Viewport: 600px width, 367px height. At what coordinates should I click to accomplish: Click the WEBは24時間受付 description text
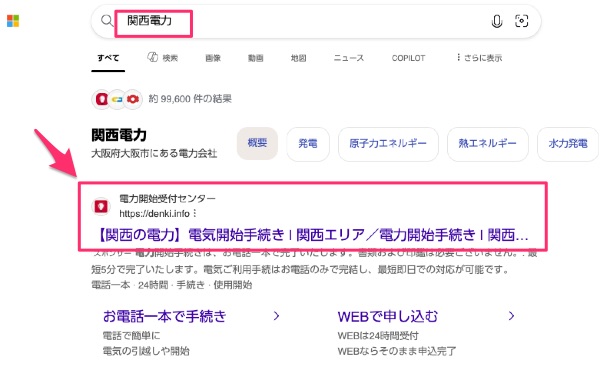coord(378,336)
